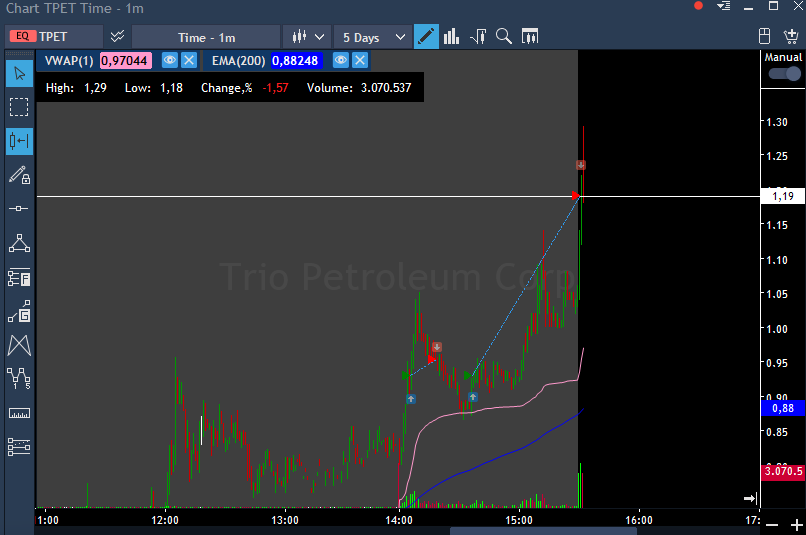Click the 1.00 price axis label
Viewport: 806px width, 535px height.
tap(777, 329)
